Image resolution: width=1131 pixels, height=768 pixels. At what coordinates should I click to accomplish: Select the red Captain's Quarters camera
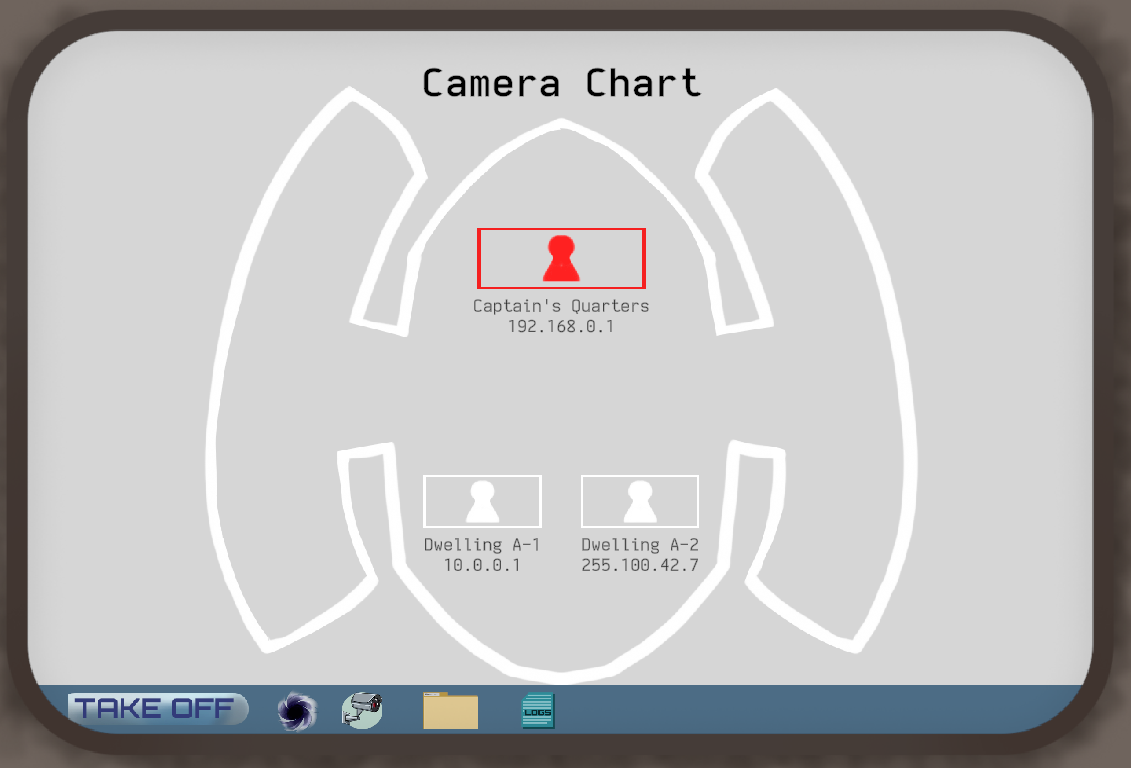coord(561,258)
